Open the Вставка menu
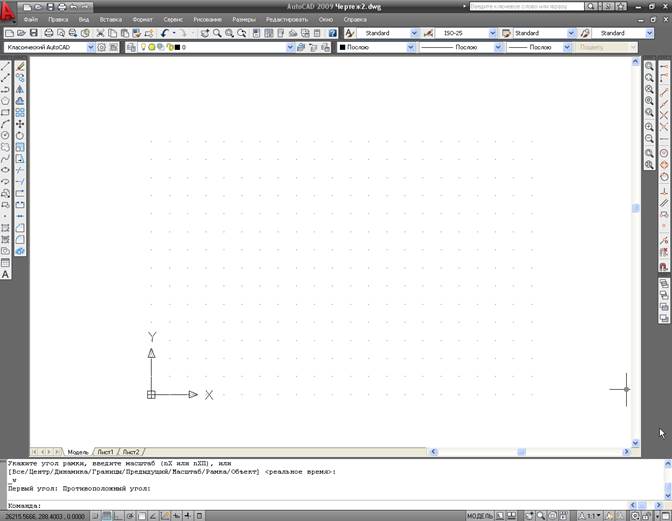 111,20
